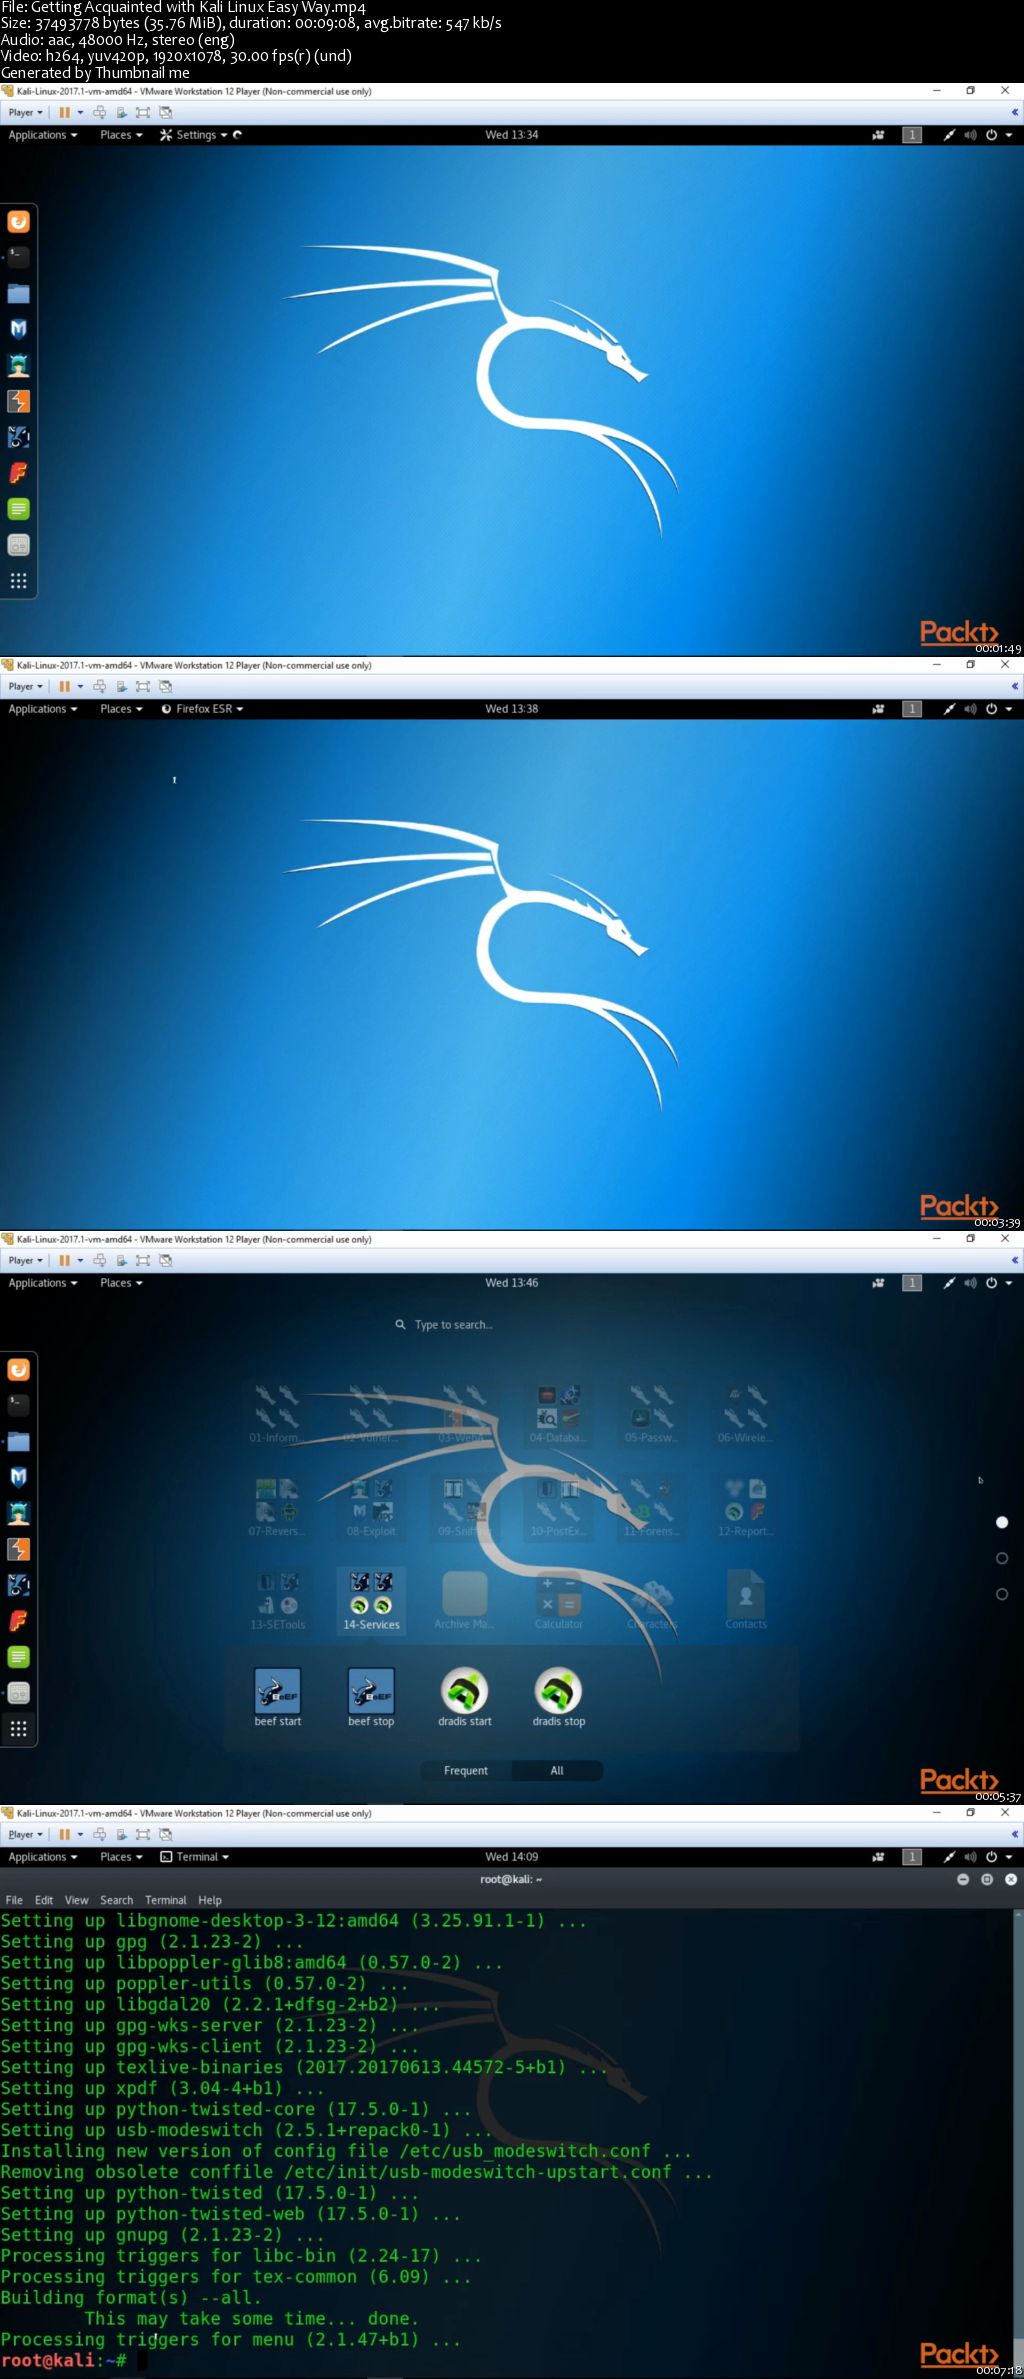
Task: Expand the Player dropdown in the 13:34 frame
Action: (25, 112)
